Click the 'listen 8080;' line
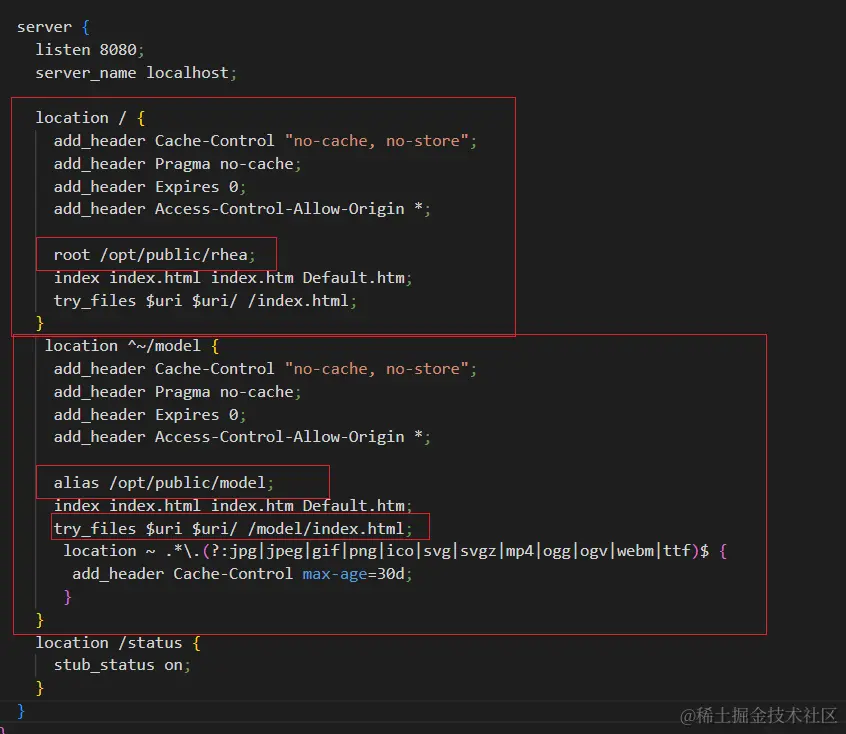 tap(90, 50)
